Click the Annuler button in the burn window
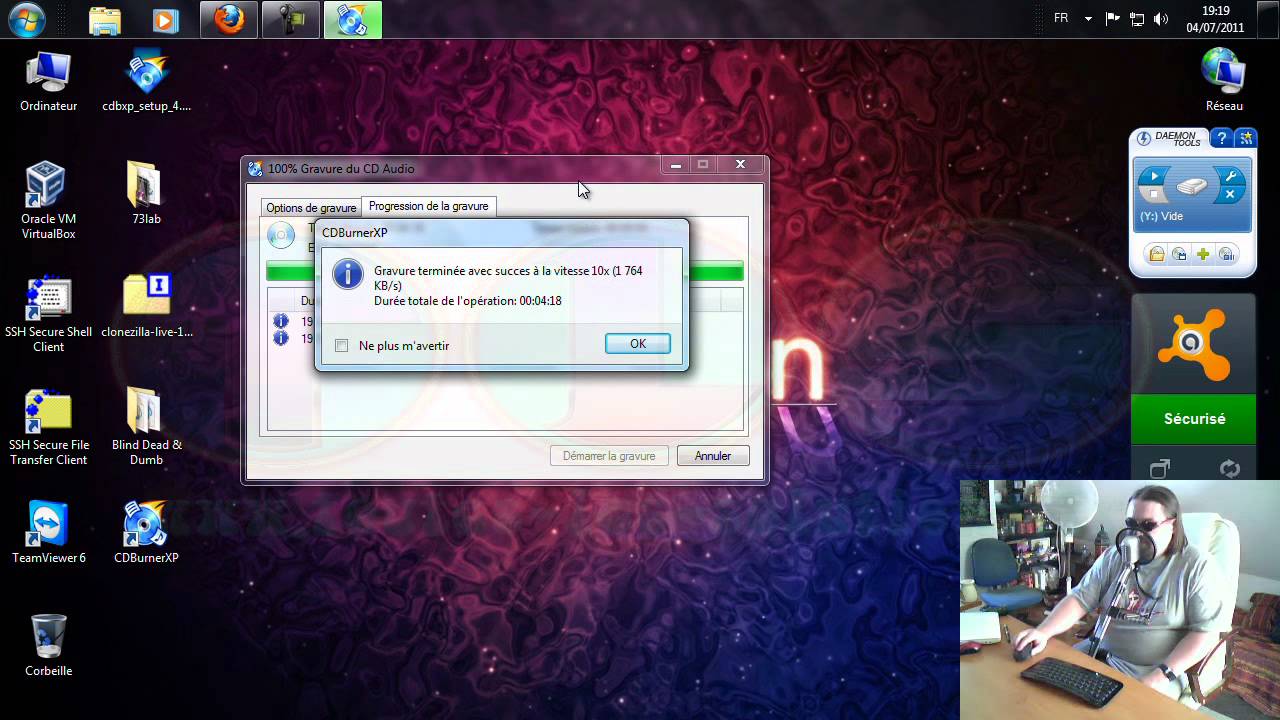This screenshot has height=720, width=1280. click(713, 456)
